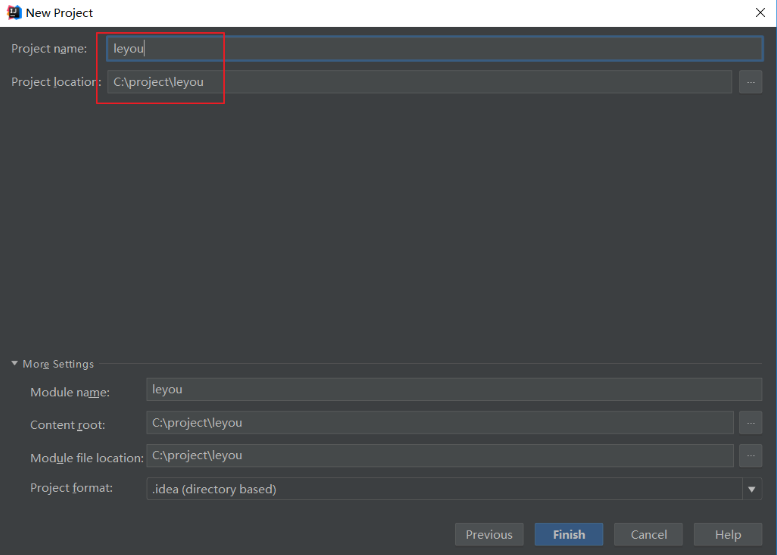The width and height of the screenshot is (777, 555).
Task: Click the IntelliJ icon in title bar
Action: point(14,12)
